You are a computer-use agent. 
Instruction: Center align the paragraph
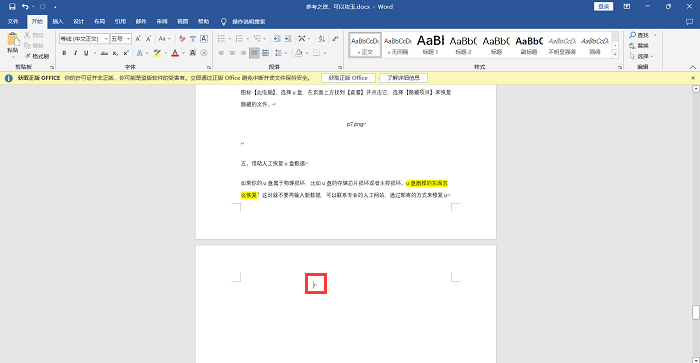point(232,53)
